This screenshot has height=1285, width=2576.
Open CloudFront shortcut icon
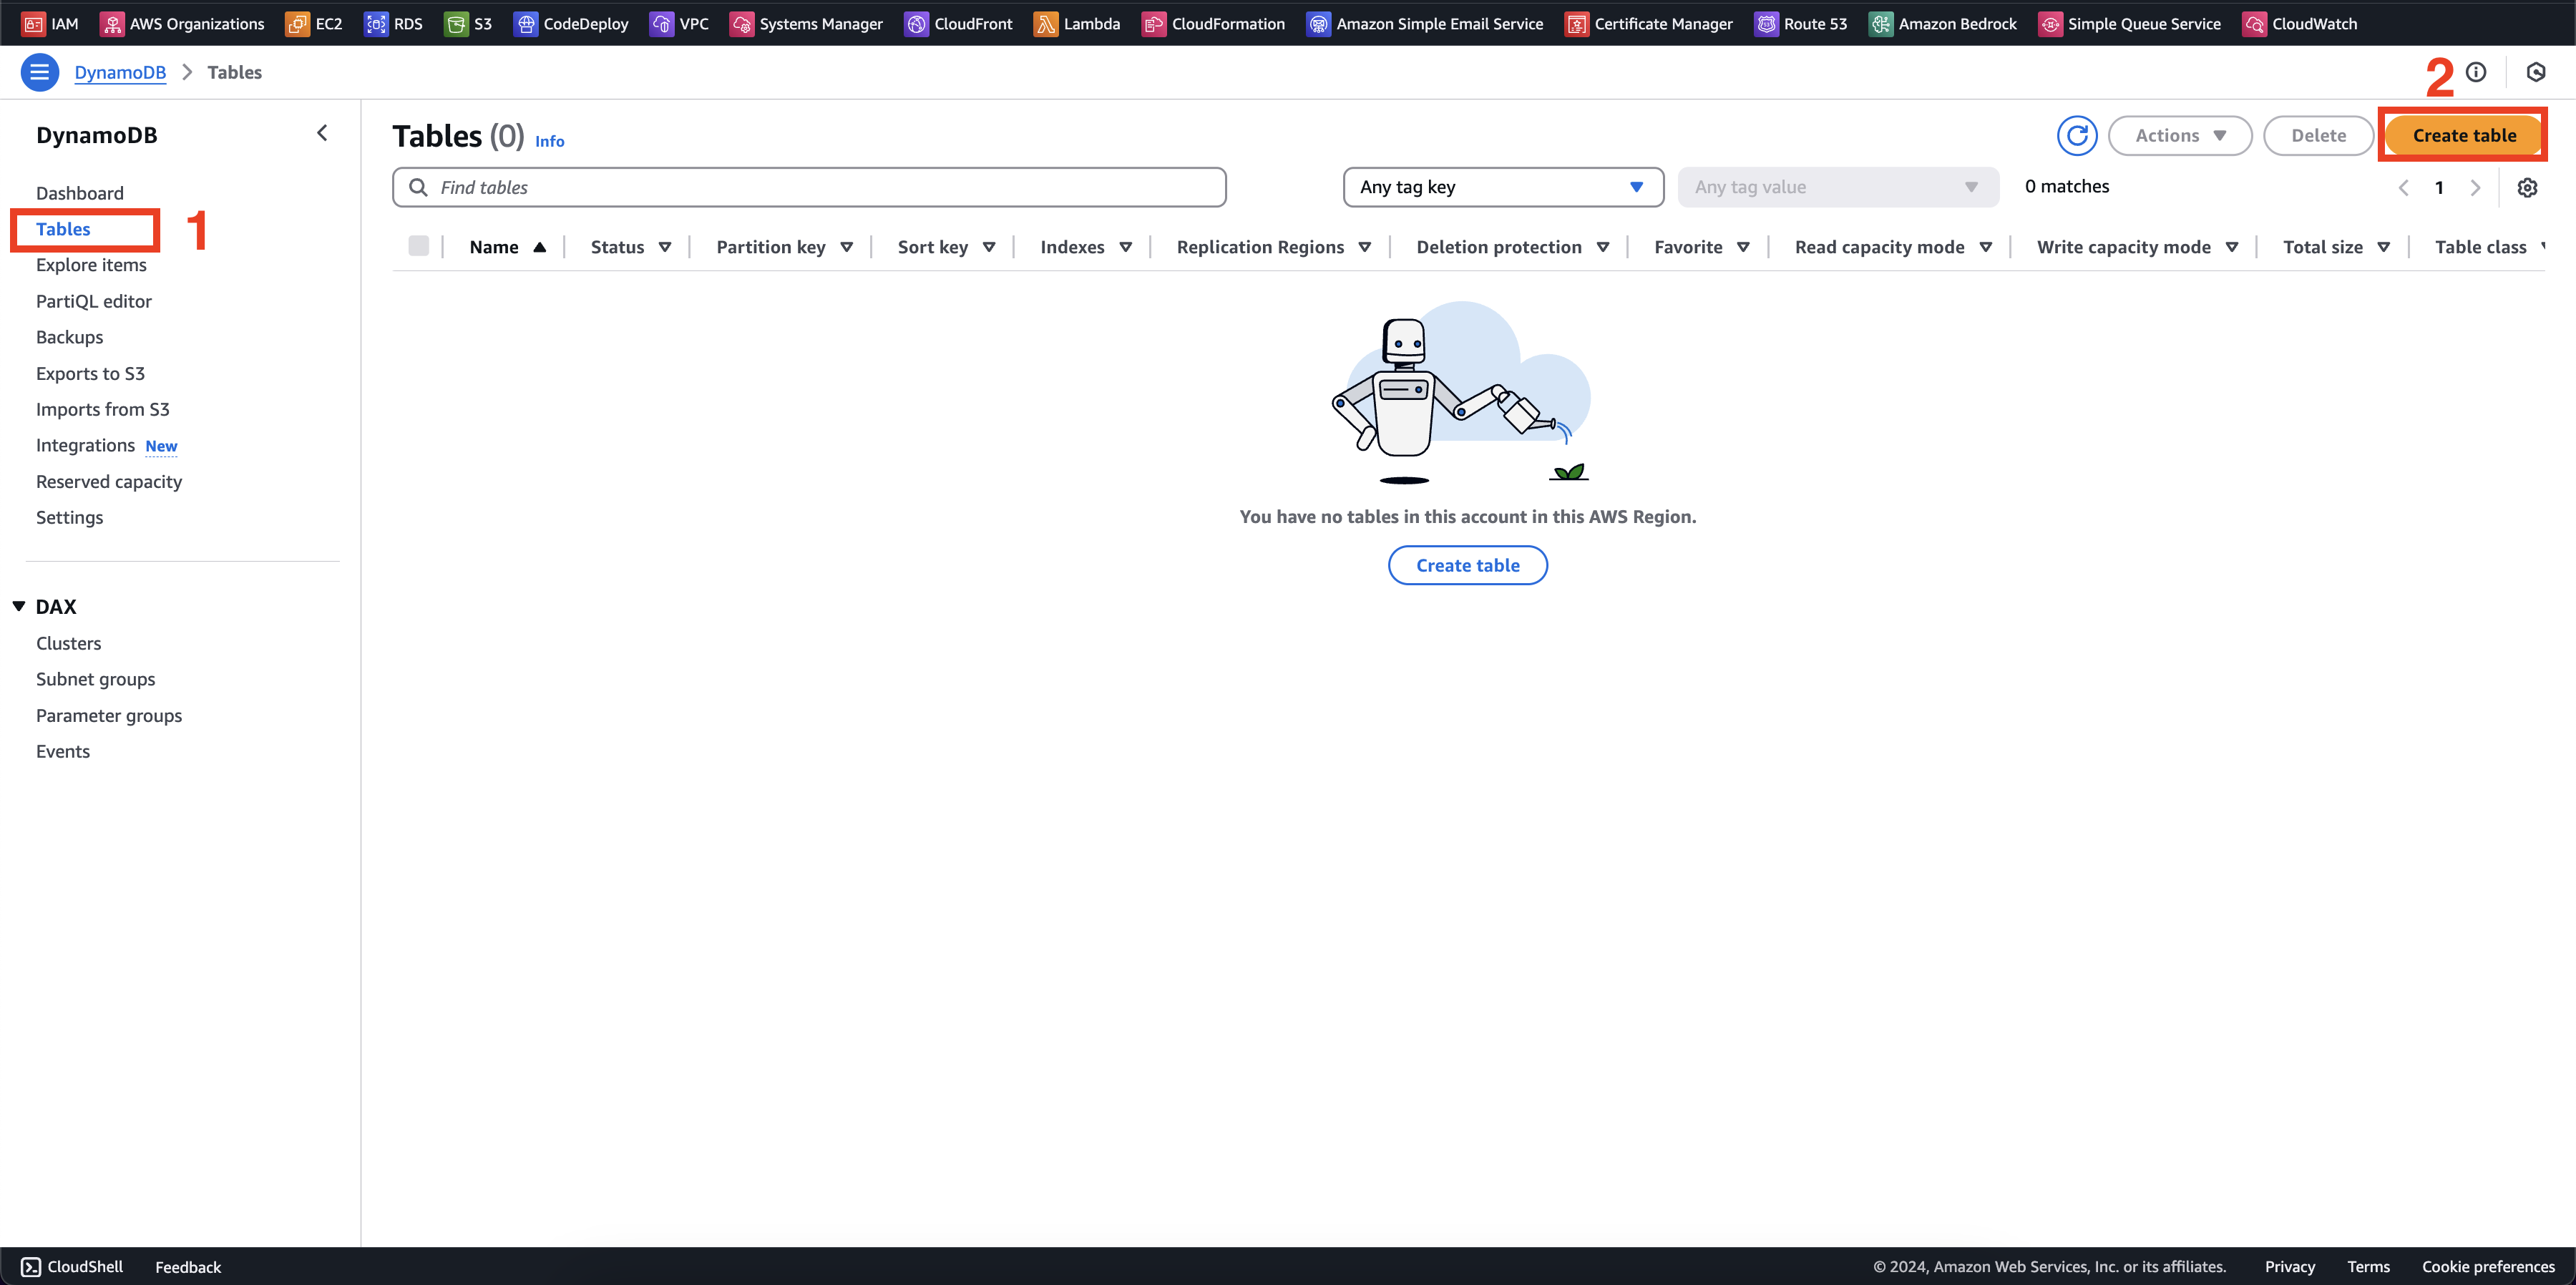click(x=916, y=23)
